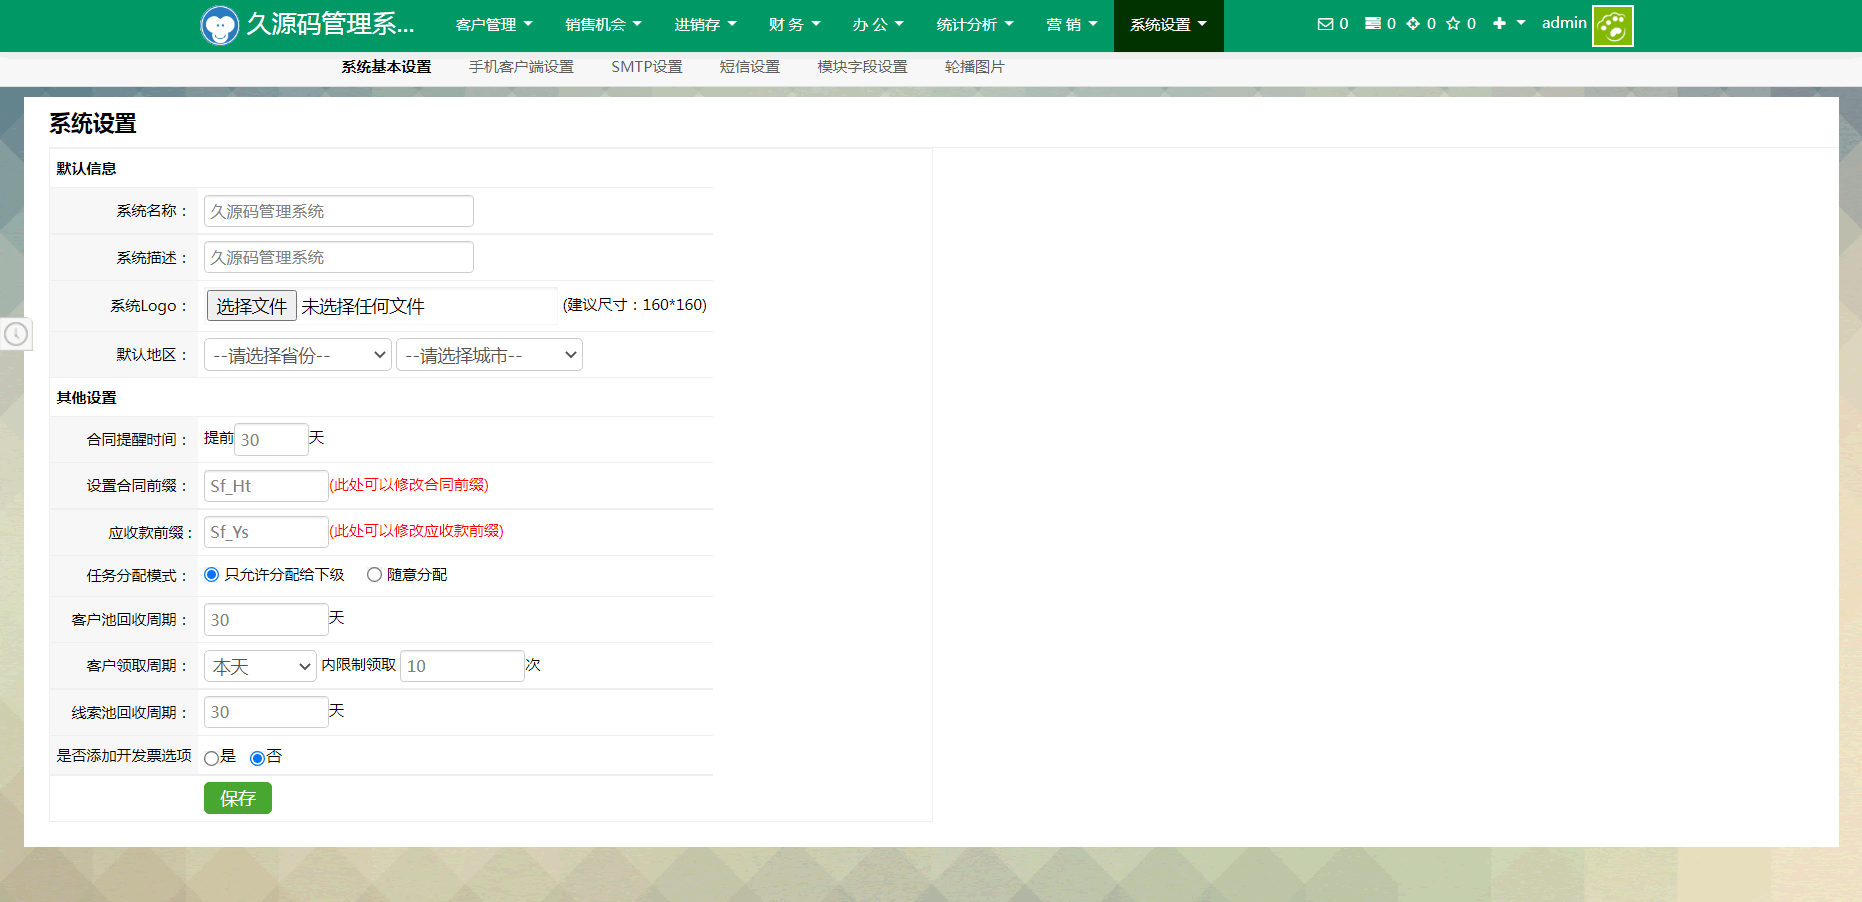1862x902 pixels.
Task: Expand the 客户领取周期 本天 dropdown
Action: (260, 666)
